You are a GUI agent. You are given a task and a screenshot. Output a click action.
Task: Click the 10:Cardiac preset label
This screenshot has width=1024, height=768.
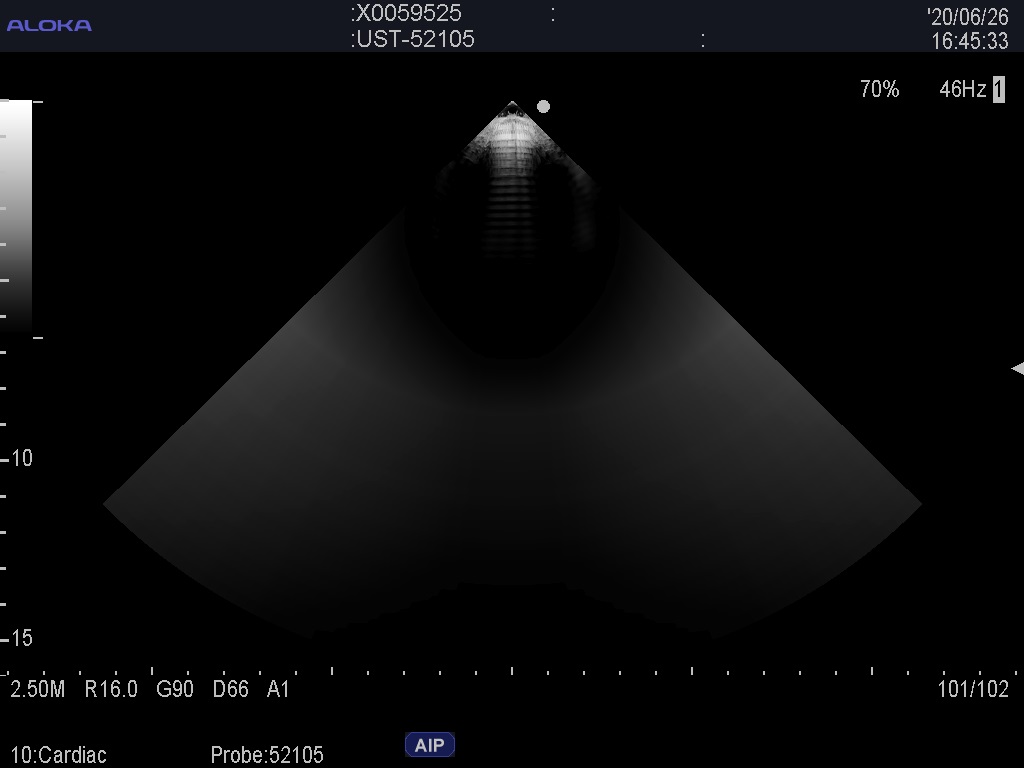click(x=59, y=755)
